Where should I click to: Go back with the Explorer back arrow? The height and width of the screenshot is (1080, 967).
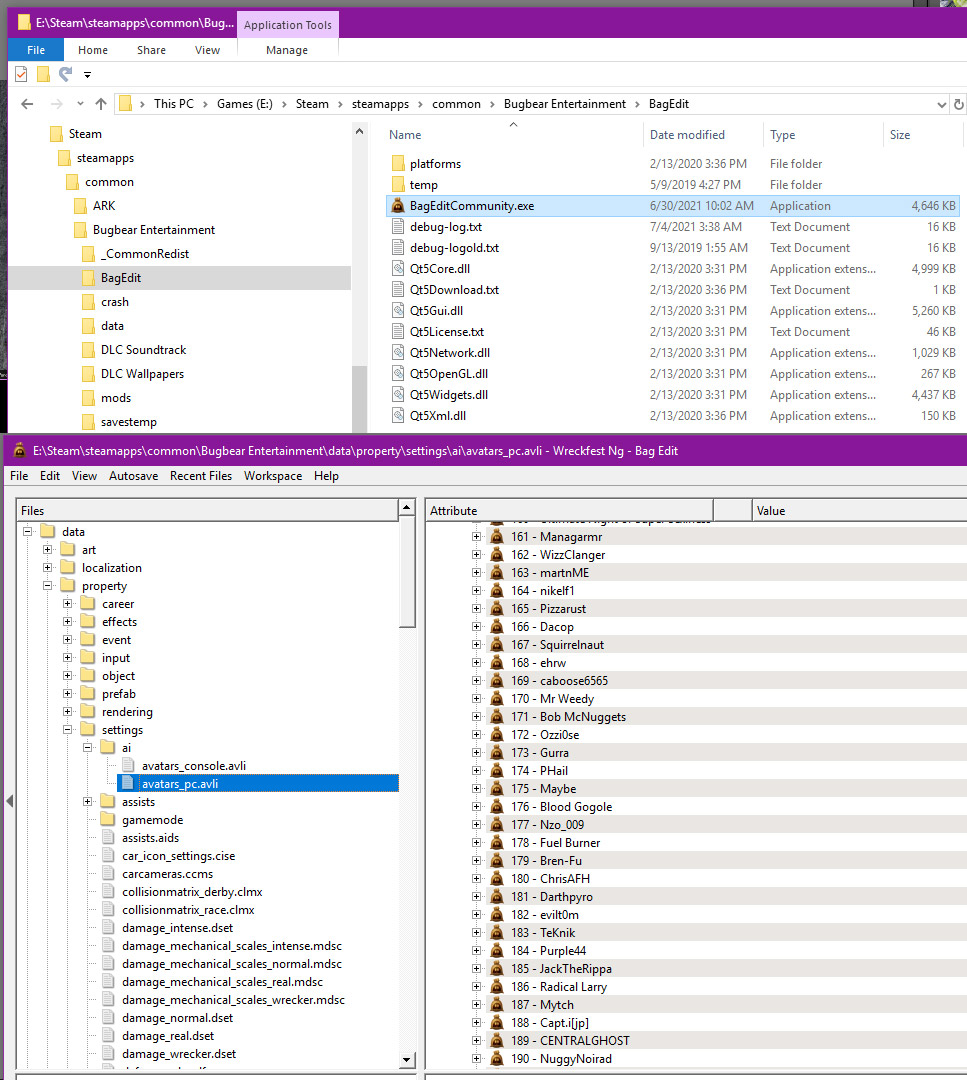(x=27, y=104)
